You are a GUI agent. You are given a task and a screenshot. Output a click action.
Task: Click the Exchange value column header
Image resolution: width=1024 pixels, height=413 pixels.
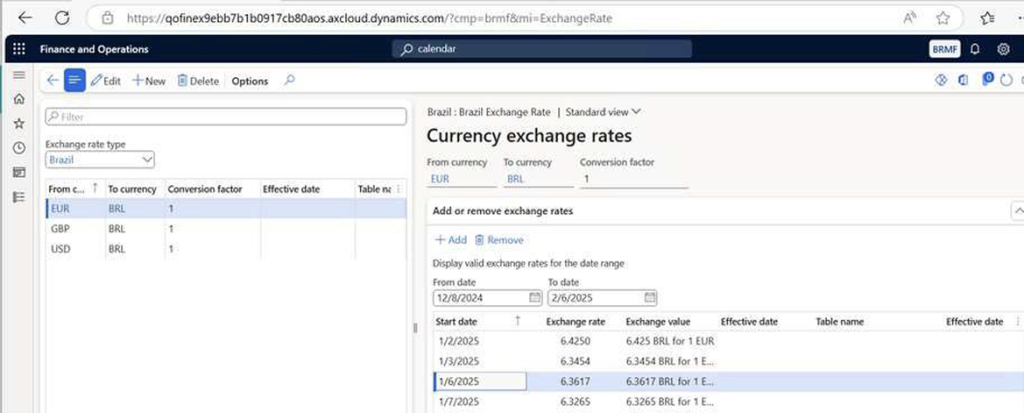click(x=658, y=322)
